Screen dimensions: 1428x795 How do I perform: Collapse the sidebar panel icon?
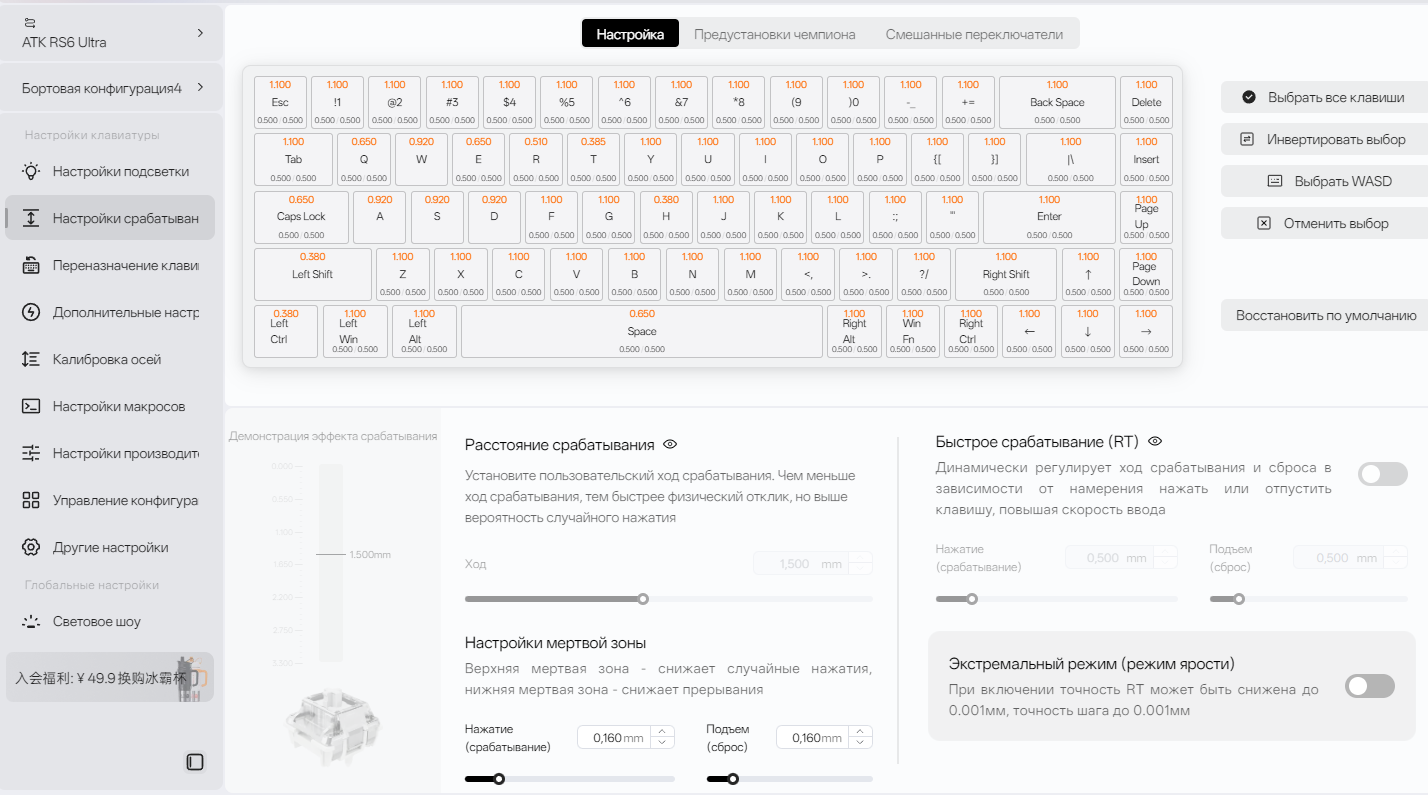[x=195, y=762]
